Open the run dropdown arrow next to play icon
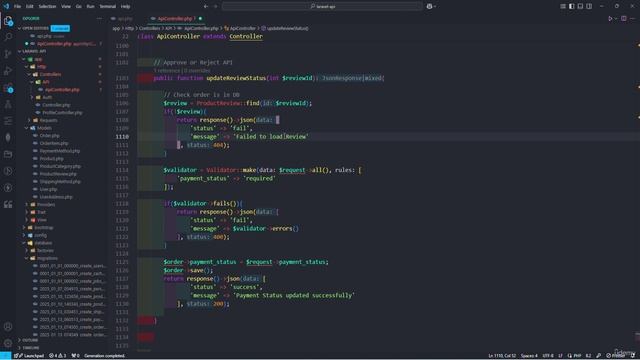Viewport: 640px width, 360px height. click(x=616, y=18)
